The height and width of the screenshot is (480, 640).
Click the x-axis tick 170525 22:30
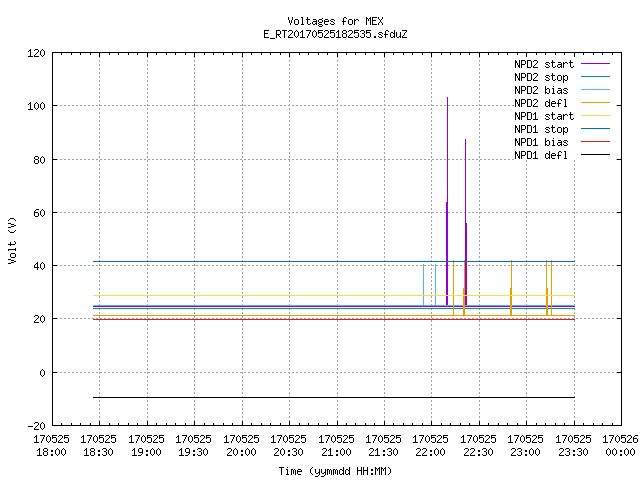pyautogui.click(x=479, y=446)
